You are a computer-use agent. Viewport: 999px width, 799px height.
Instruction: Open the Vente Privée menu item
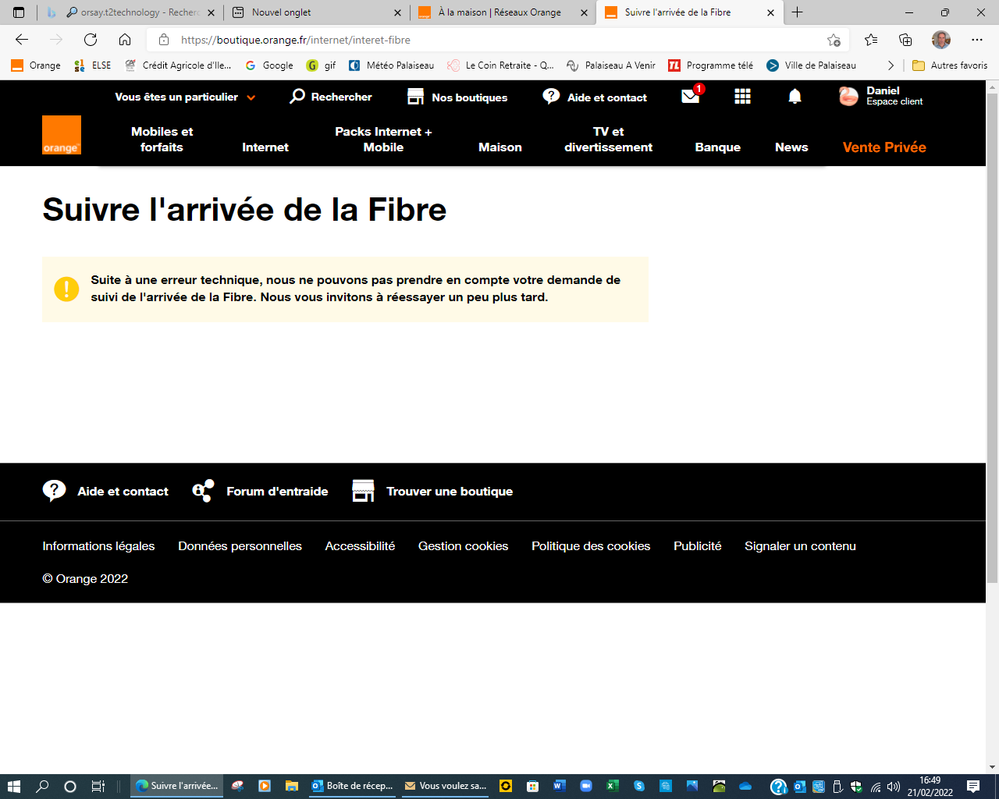884,147
